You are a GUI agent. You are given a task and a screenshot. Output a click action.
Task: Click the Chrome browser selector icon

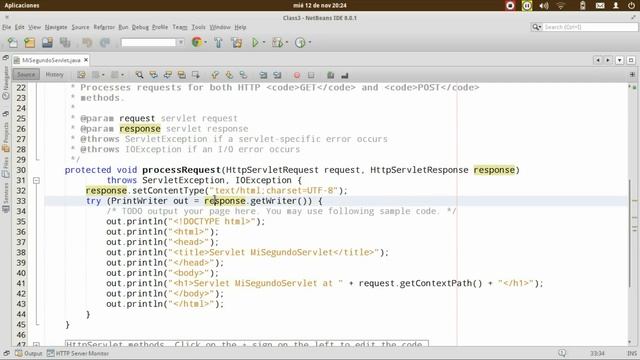pyautogui.click(x=197, y=42)
